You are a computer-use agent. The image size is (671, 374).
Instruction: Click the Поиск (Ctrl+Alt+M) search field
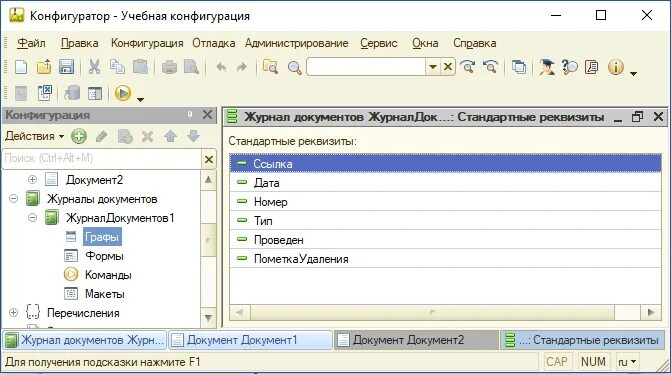pos(102,159)
